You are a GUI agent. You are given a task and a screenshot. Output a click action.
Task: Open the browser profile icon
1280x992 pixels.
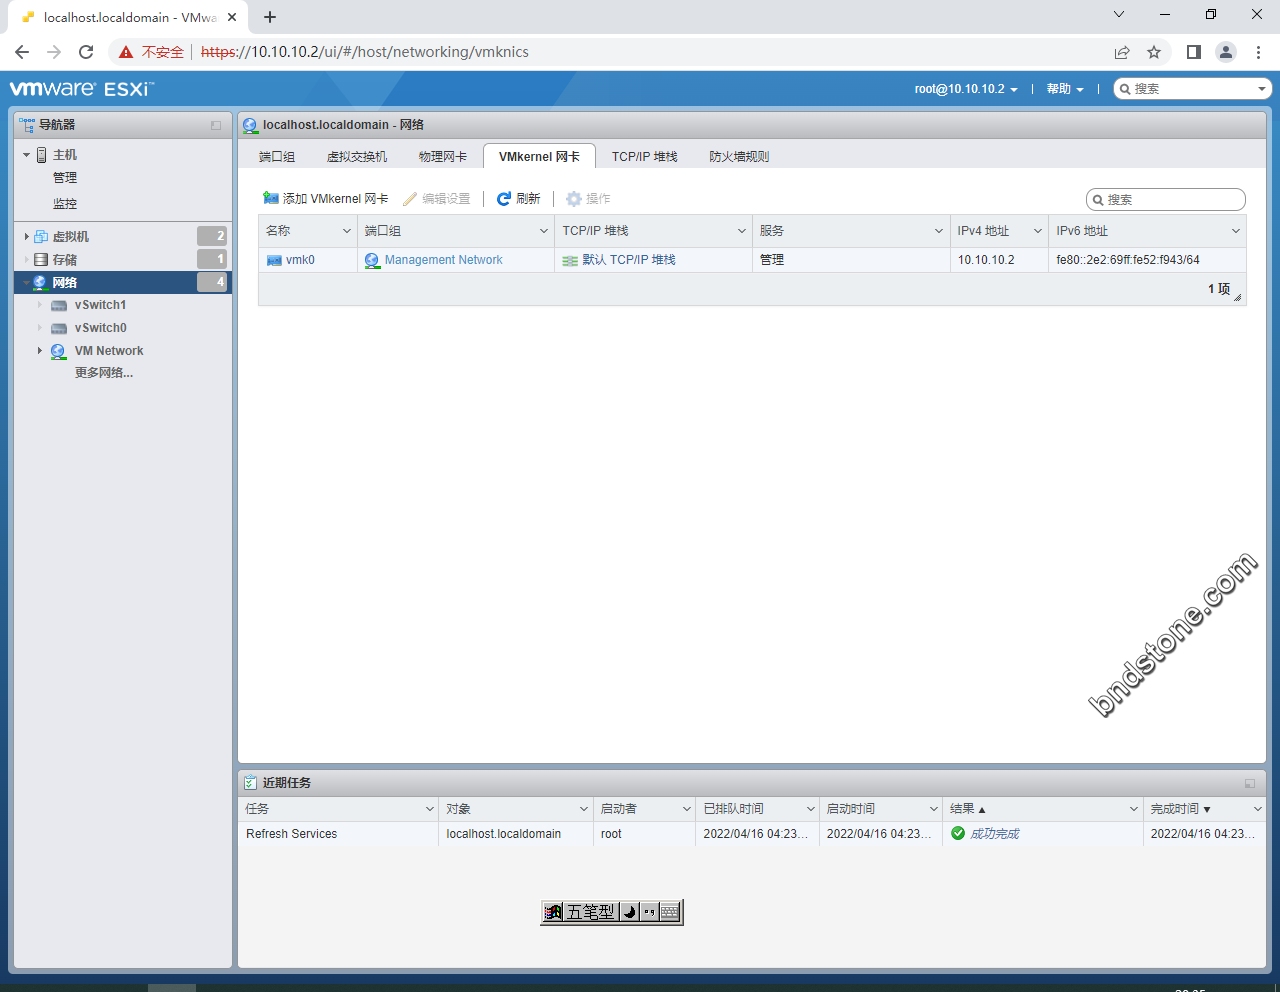[1226, 52]
